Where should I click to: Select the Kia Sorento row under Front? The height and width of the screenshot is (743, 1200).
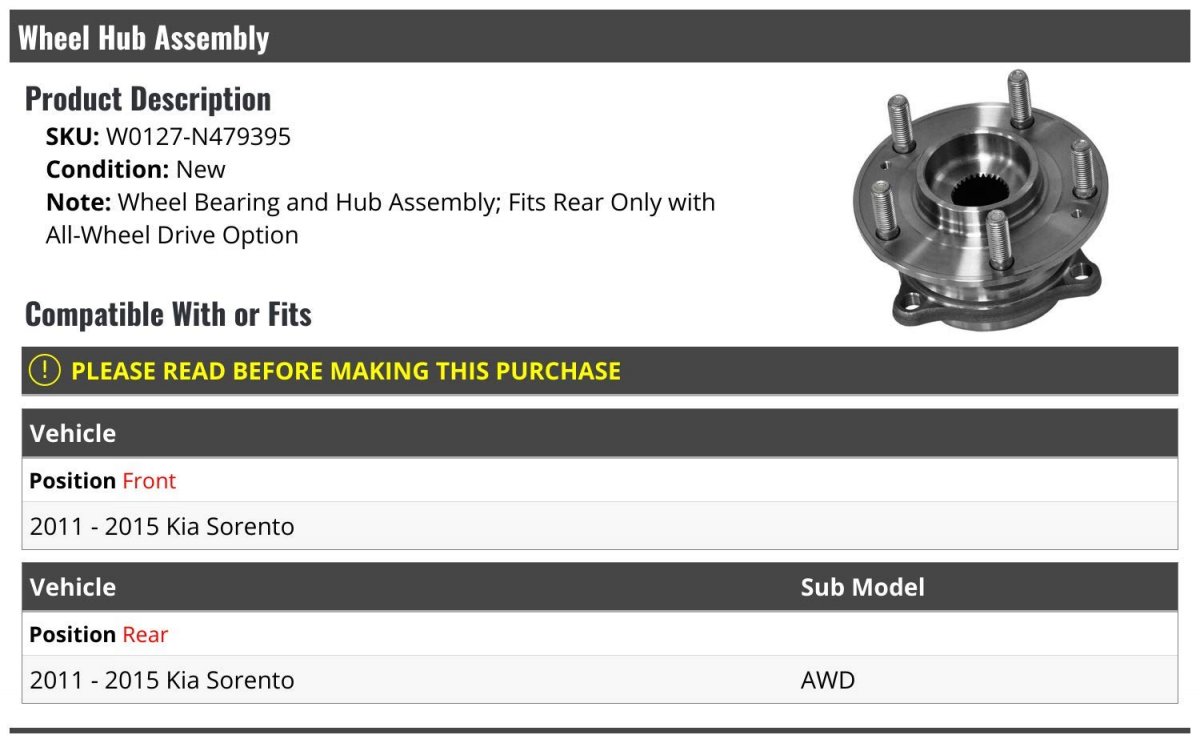(162, 527)
